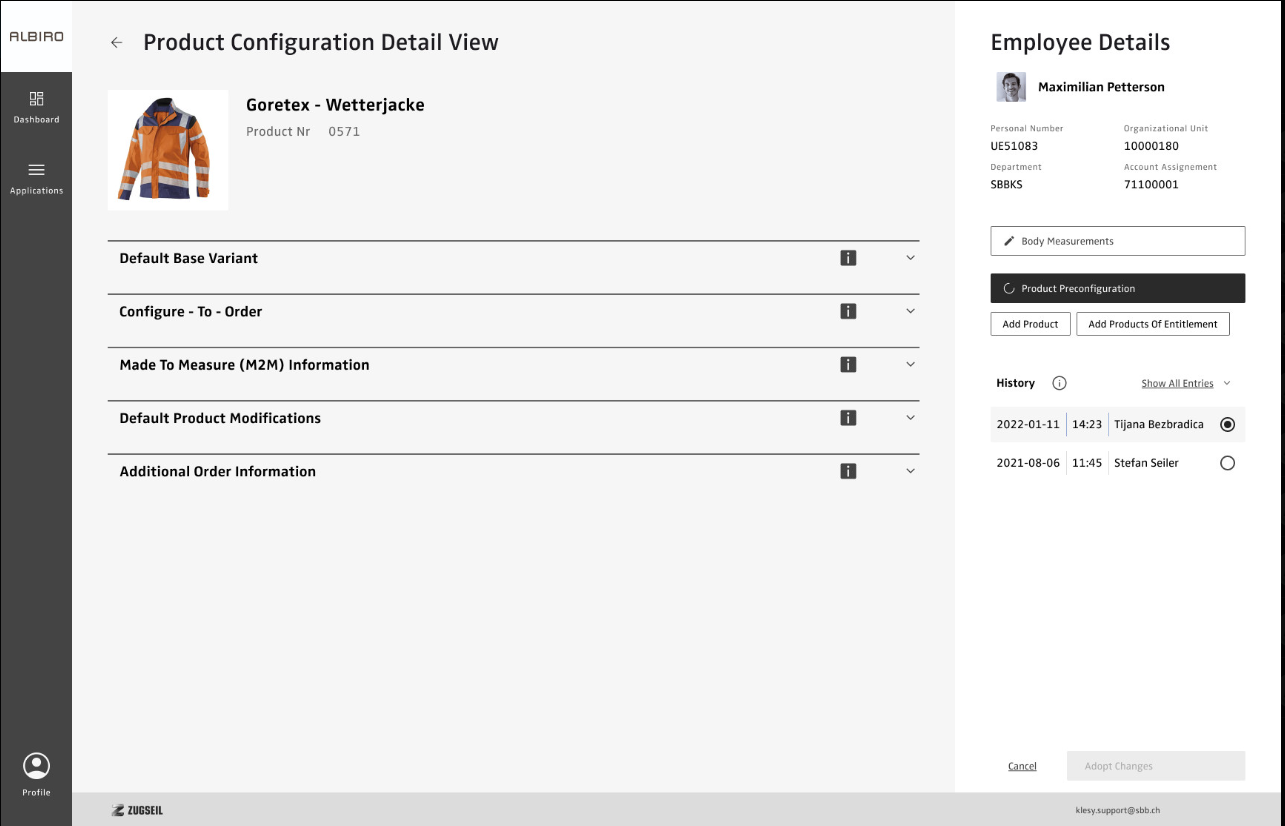Show the History info tooltip icon
Screen dimensions: 1285x826
1060,383
